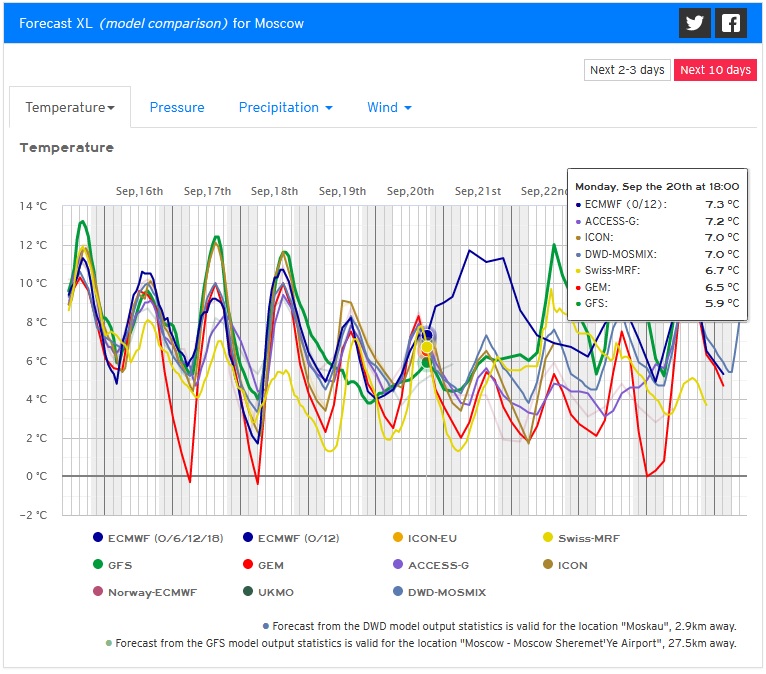
Task: Toggle the Norway-ECMWF legend series
Action: click(145, 592)
